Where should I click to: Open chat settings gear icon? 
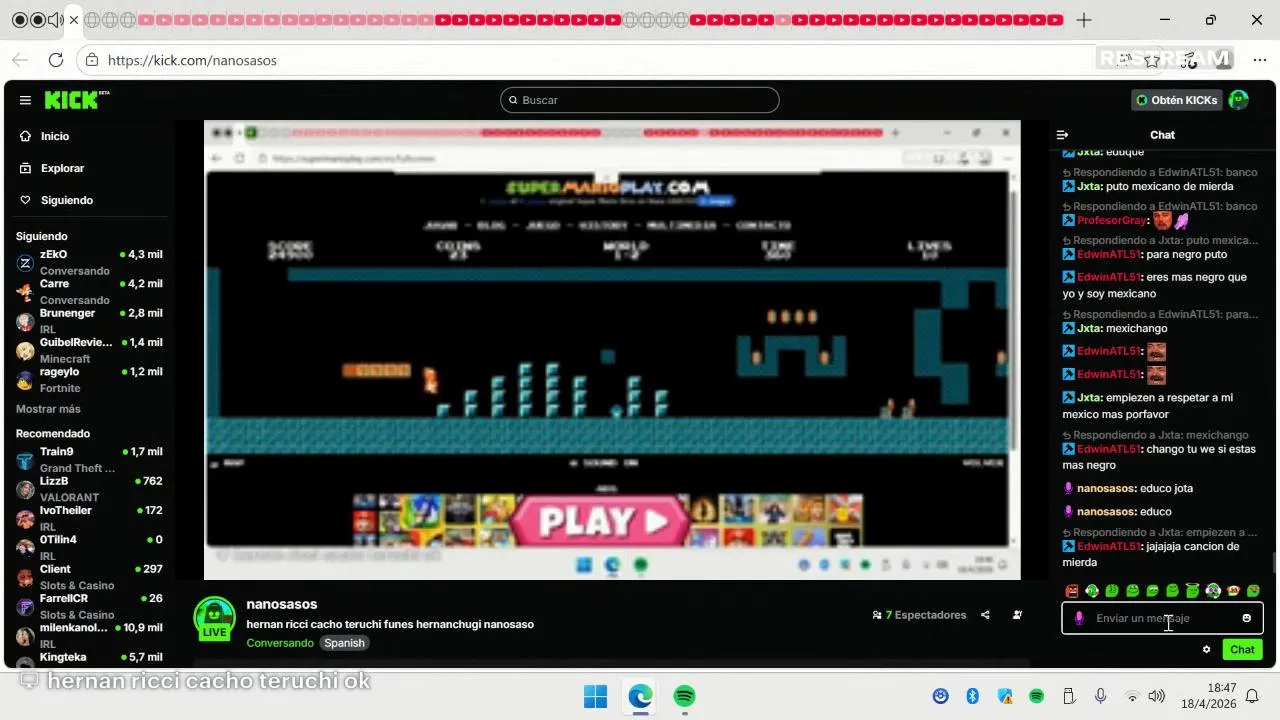[1206, 650]
